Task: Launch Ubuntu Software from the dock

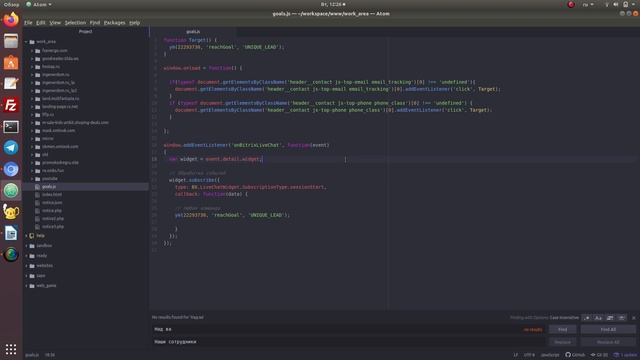Action: tap(11, 62)
